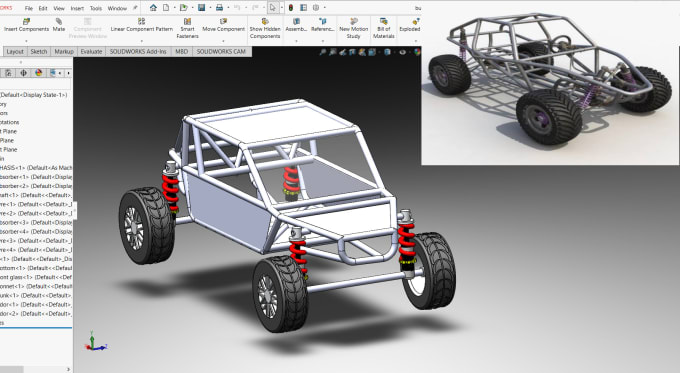Click Edit Appearance color ball icon

point(417,52)
